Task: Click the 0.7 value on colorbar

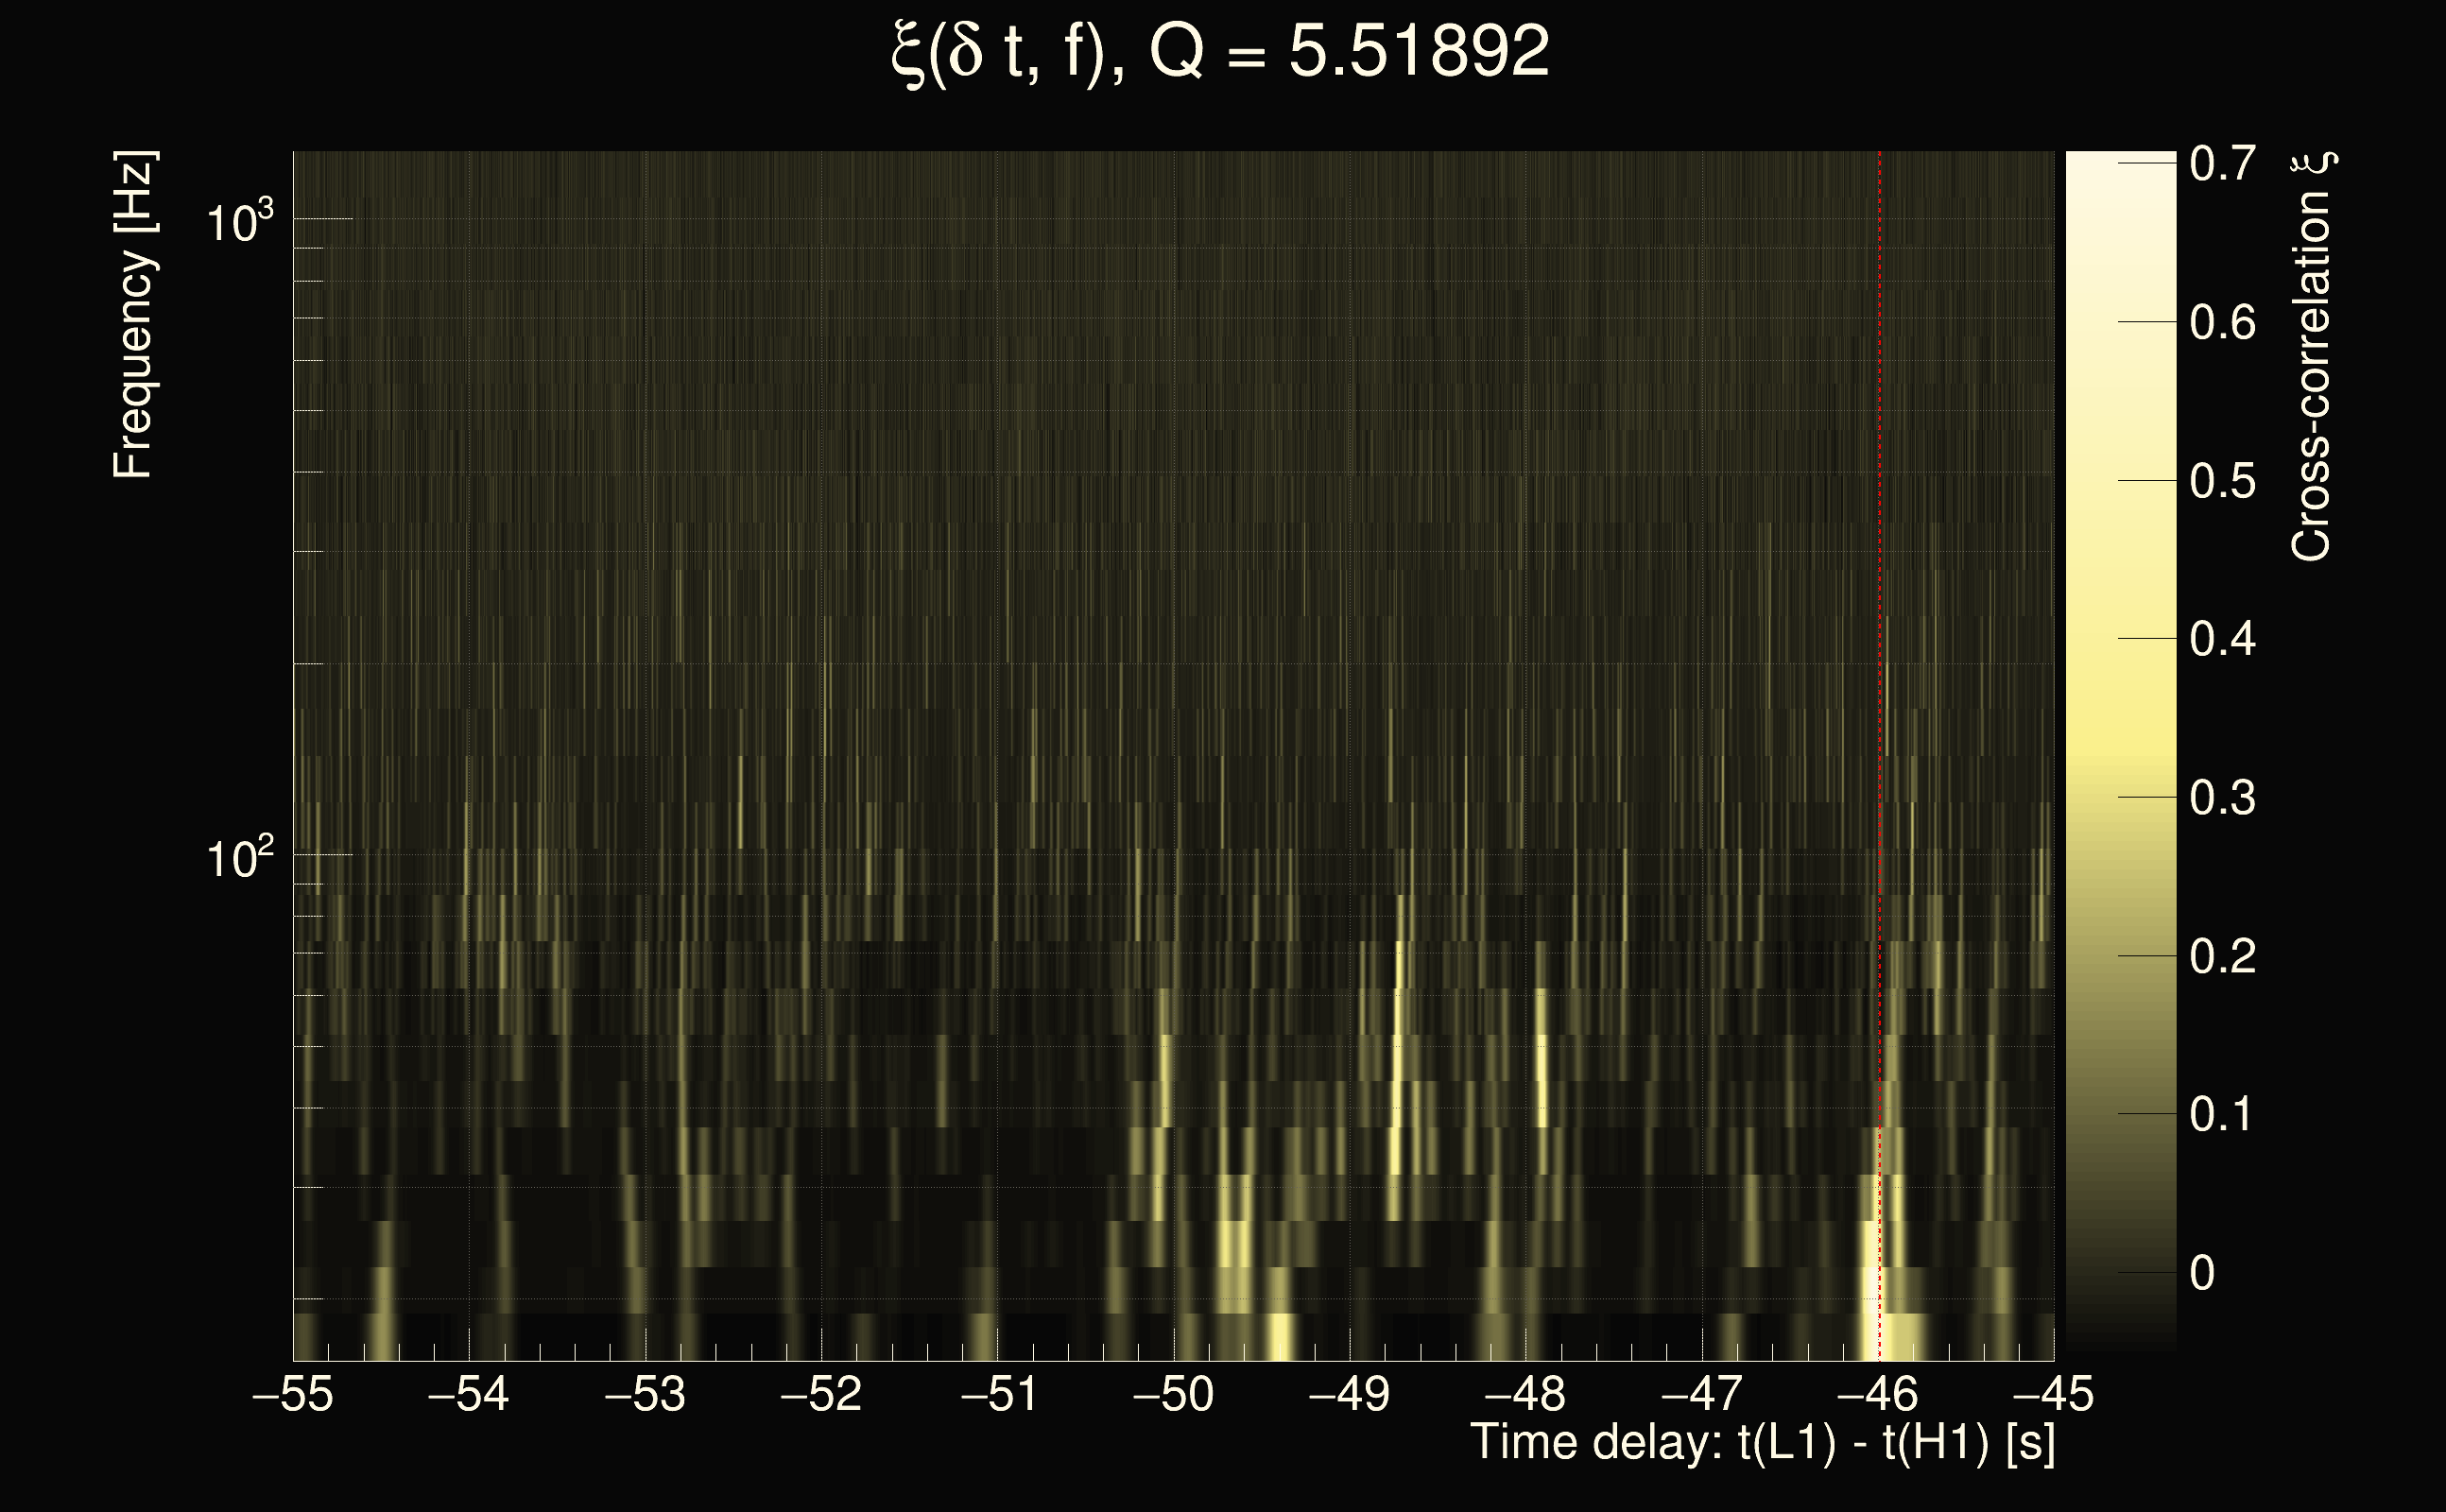Action: 2222,164
